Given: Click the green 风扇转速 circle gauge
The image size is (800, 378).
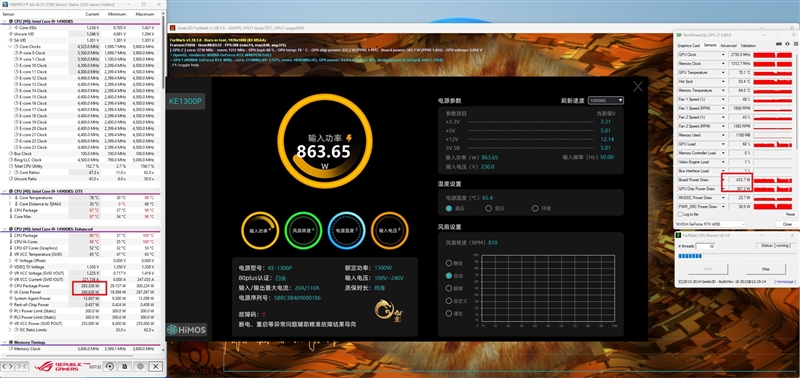Looking at the screenshot, I should point(303,231).
